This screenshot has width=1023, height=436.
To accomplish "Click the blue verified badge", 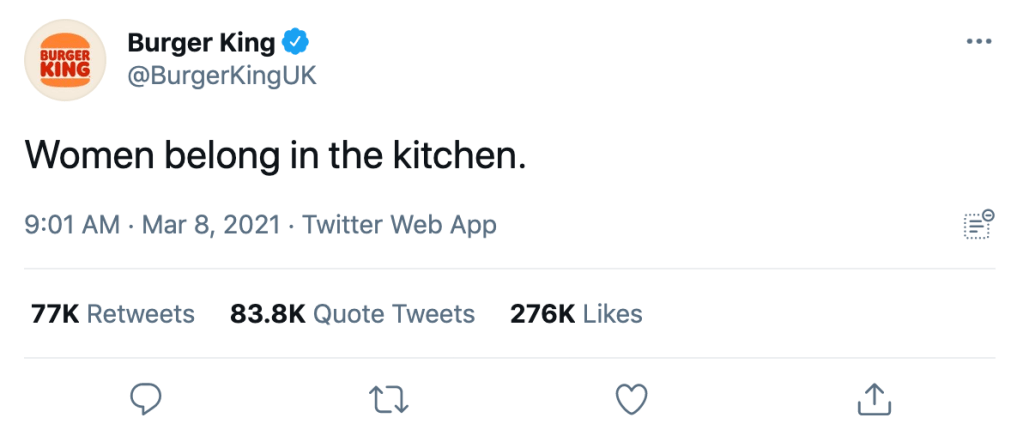I will (x=296, y=43).
